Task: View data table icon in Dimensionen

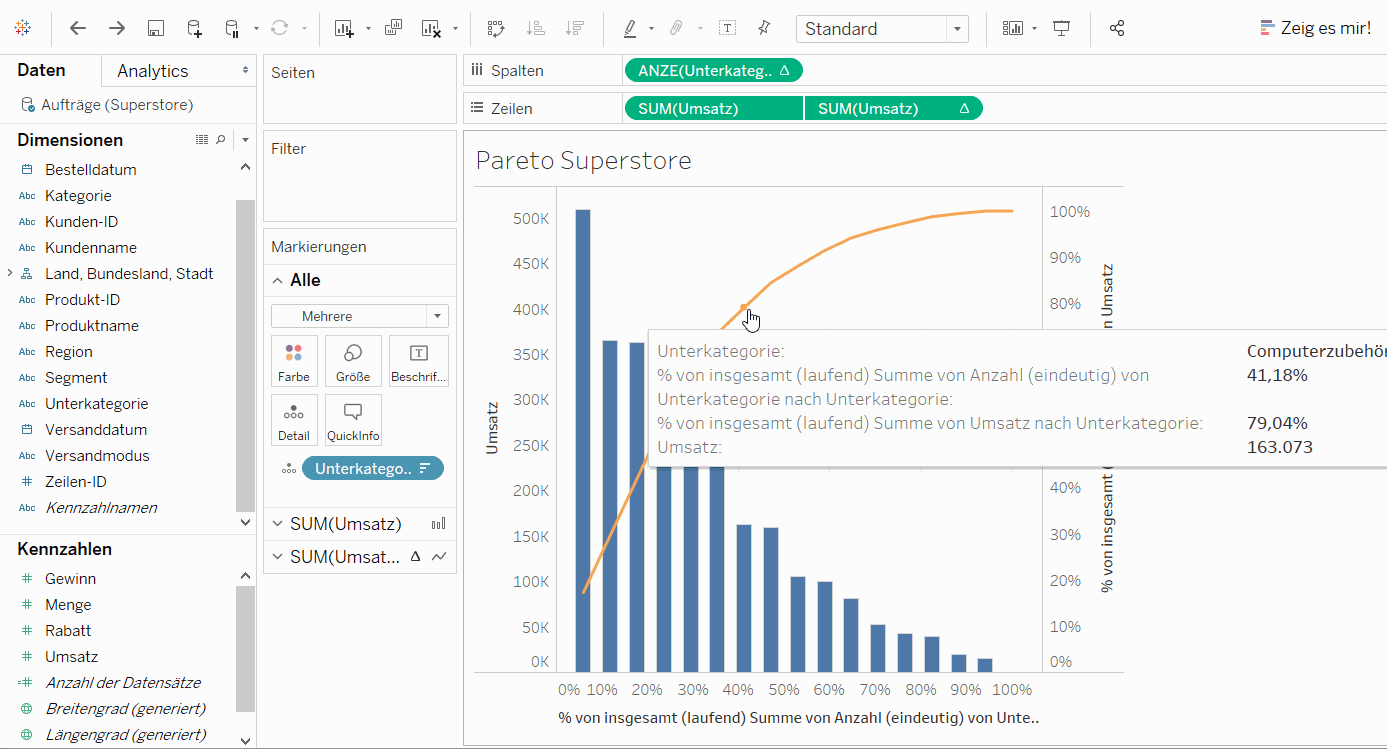Action: [202, 140]
